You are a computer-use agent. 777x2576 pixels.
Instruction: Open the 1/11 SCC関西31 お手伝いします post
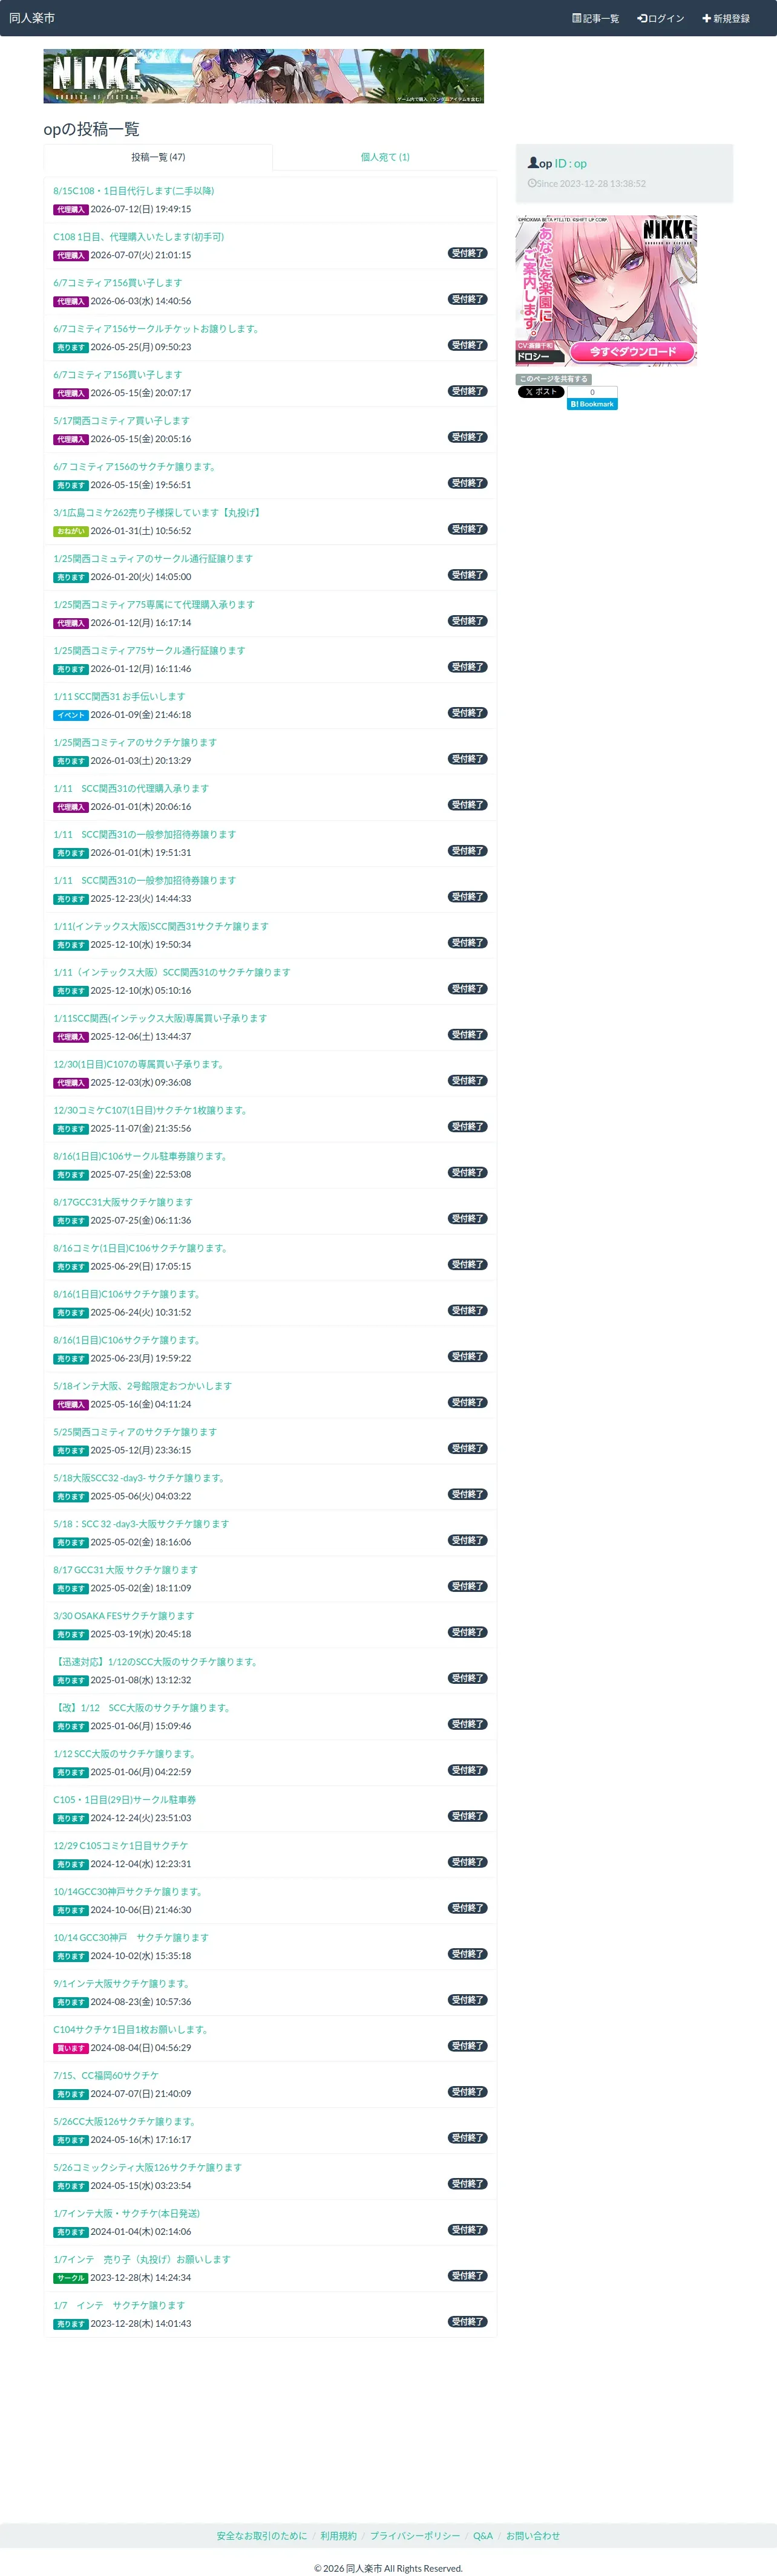click(x=119, y=696)
